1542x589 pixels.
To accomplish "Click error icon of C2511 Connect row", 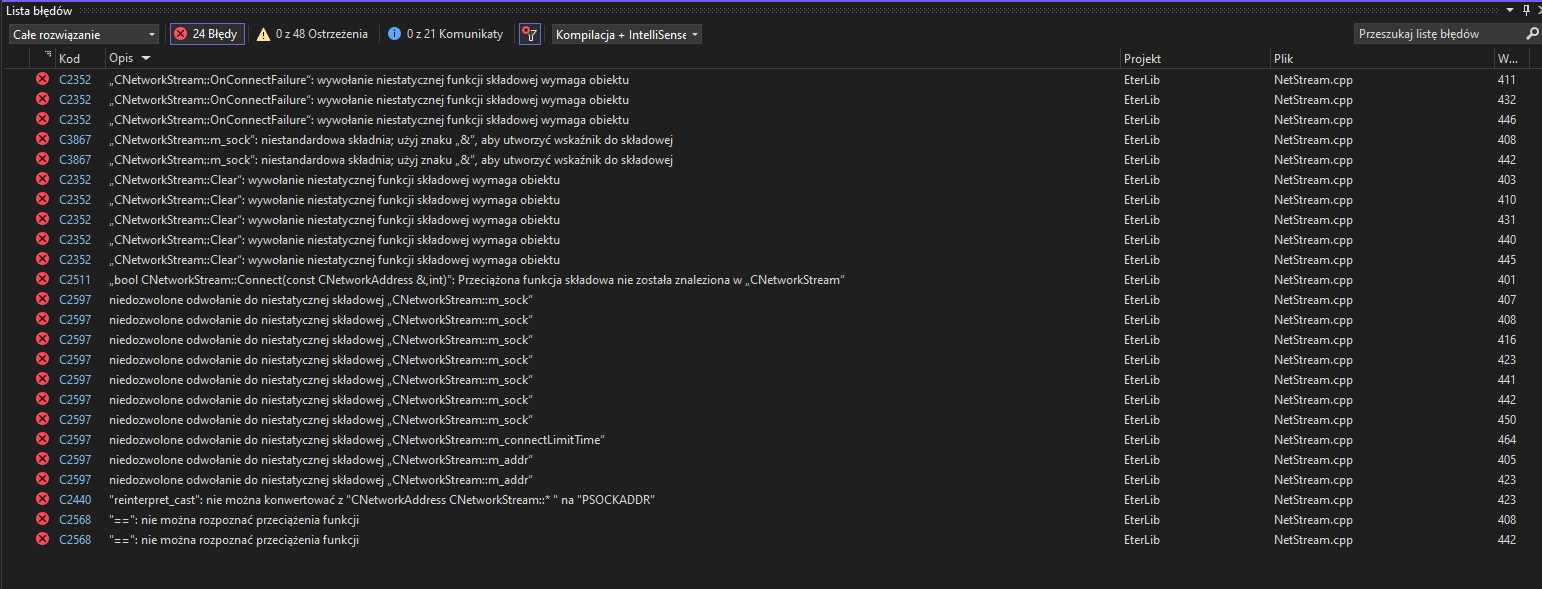I will click(x=43, y=279).
